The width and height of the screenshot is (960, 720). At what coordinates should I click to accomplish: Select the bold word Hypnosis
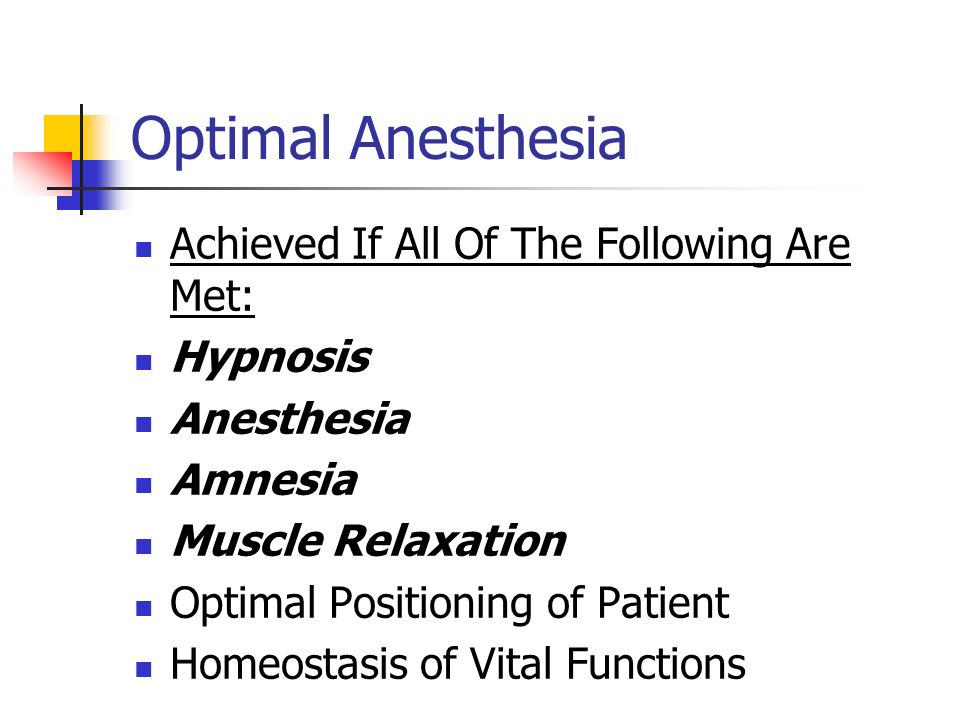(272, 358)
